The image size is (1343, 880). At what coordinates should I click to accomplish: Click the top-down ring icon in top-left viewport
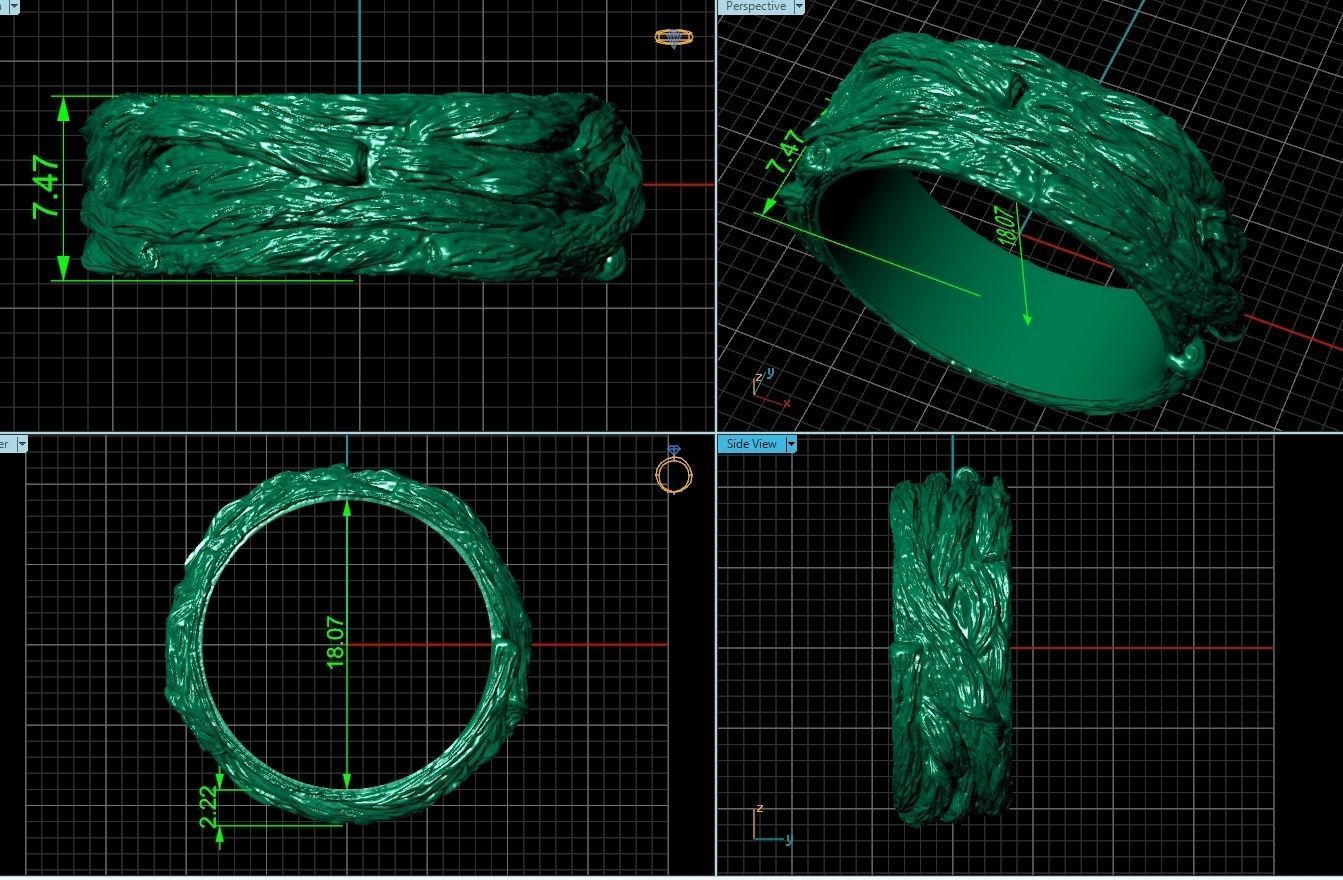click(x=674, y=38)
